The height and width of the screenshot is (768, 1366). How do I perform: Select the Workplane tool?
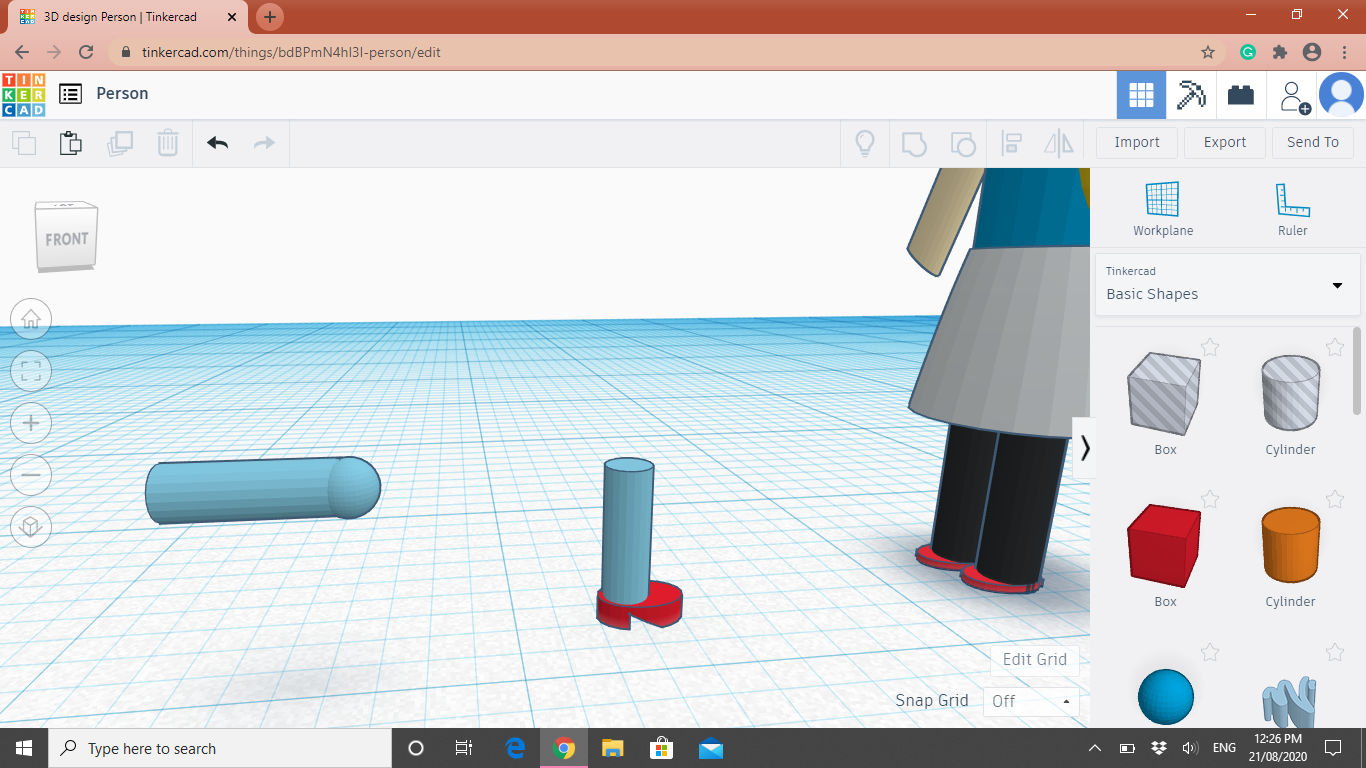point(1163,209)
